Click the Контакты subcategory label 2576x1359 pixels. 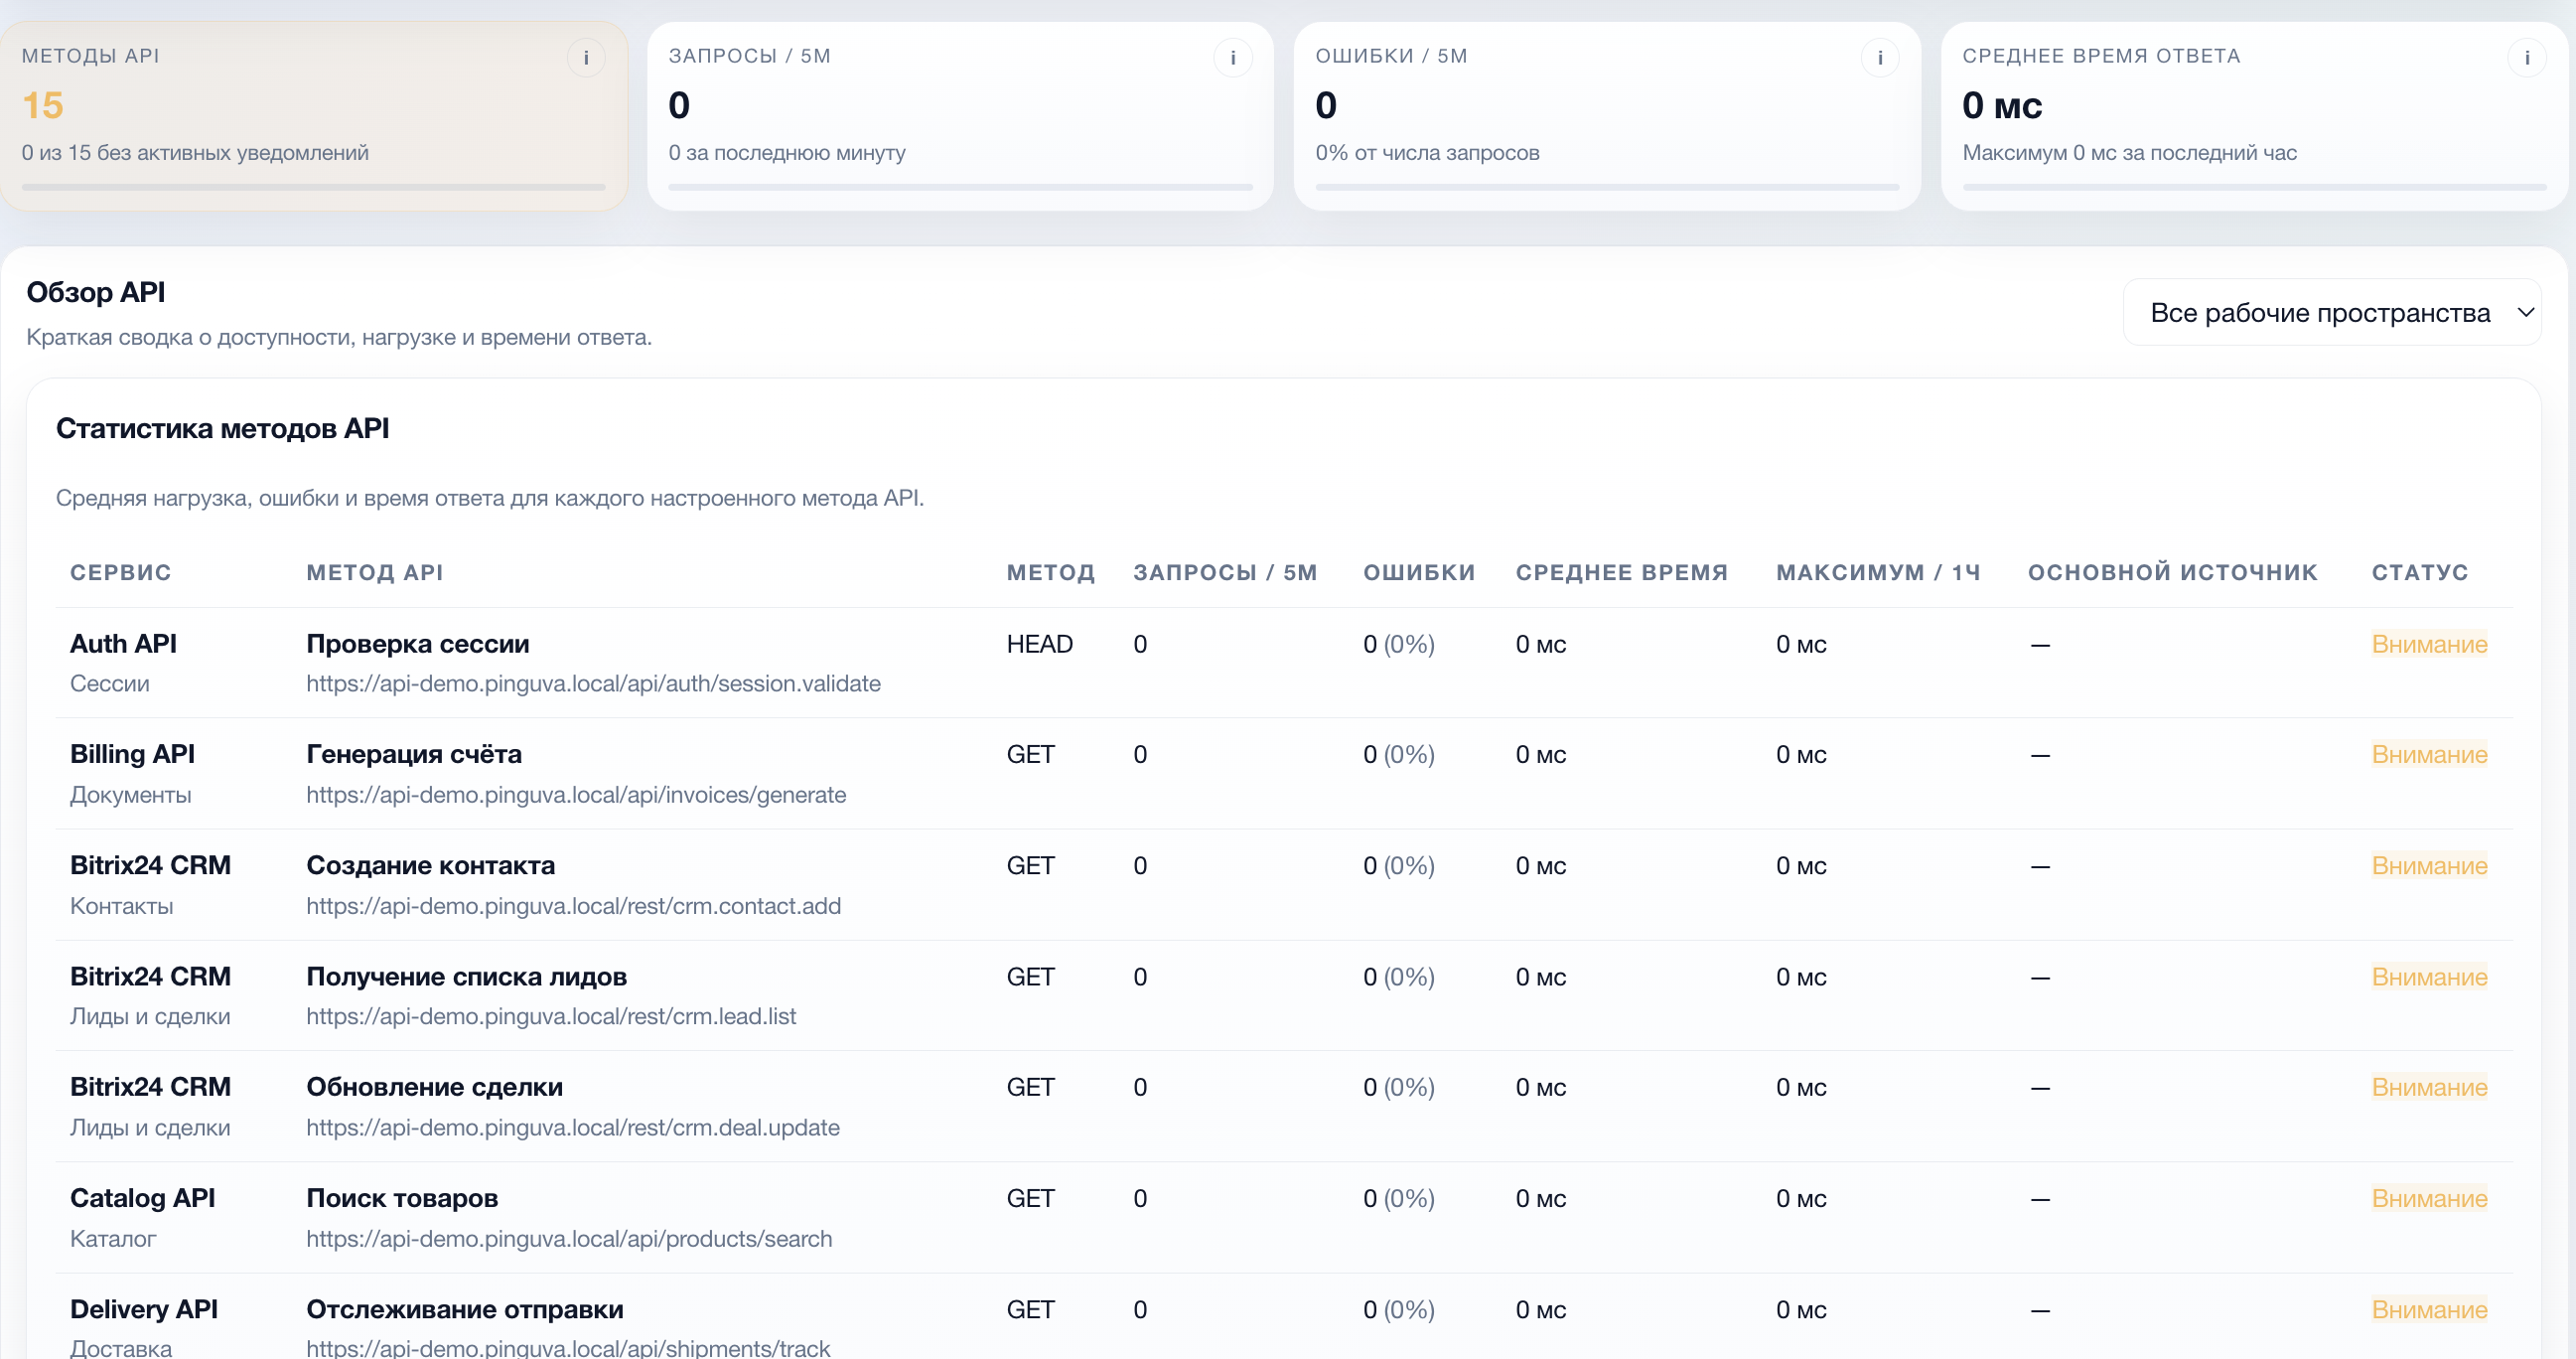[122, 905]
